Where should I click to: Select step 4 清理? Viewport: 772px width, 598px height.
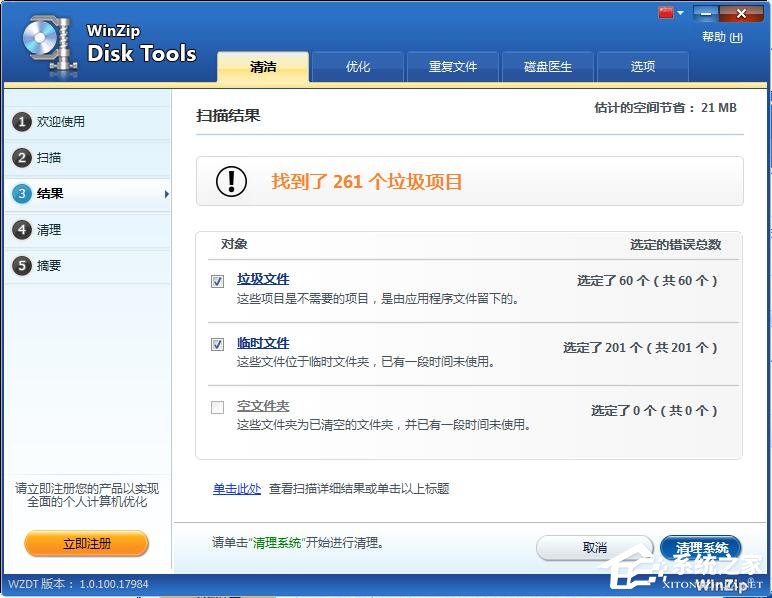(88, 230)
